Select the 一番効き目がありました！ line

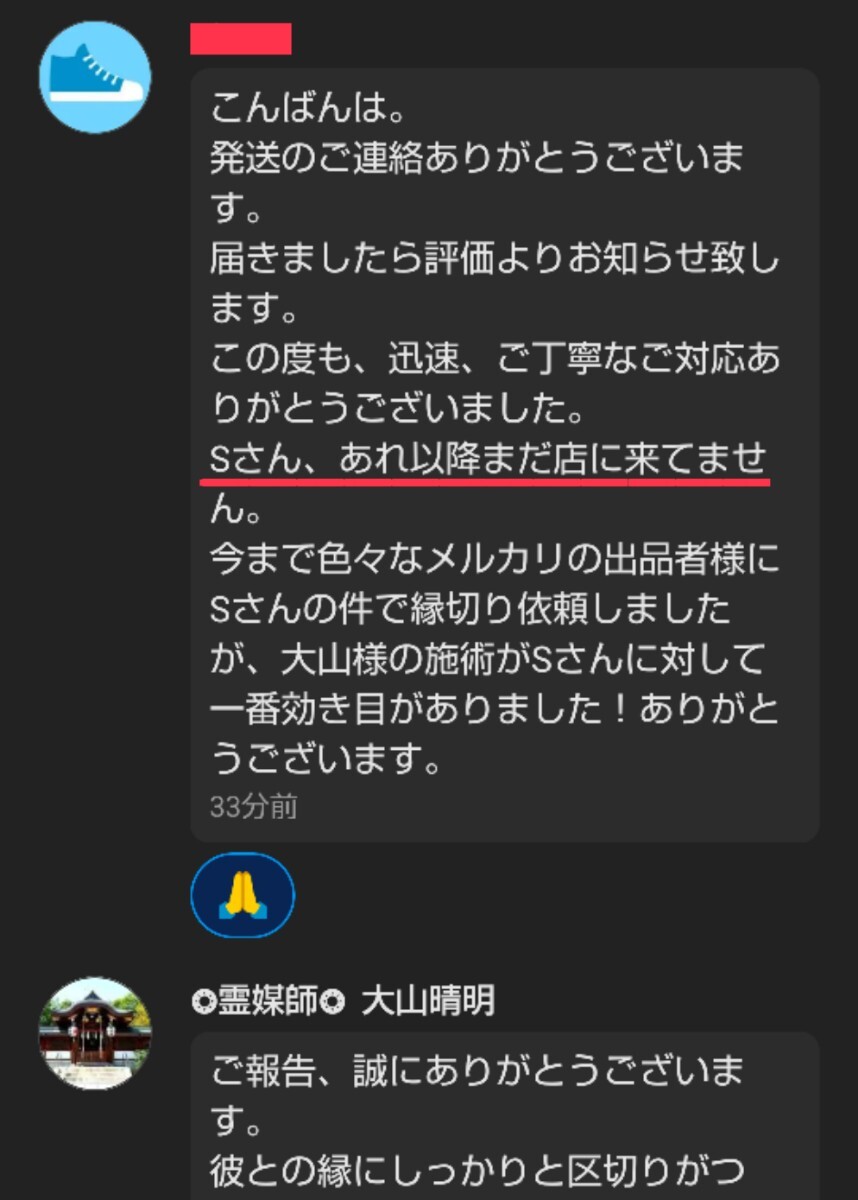494,709
